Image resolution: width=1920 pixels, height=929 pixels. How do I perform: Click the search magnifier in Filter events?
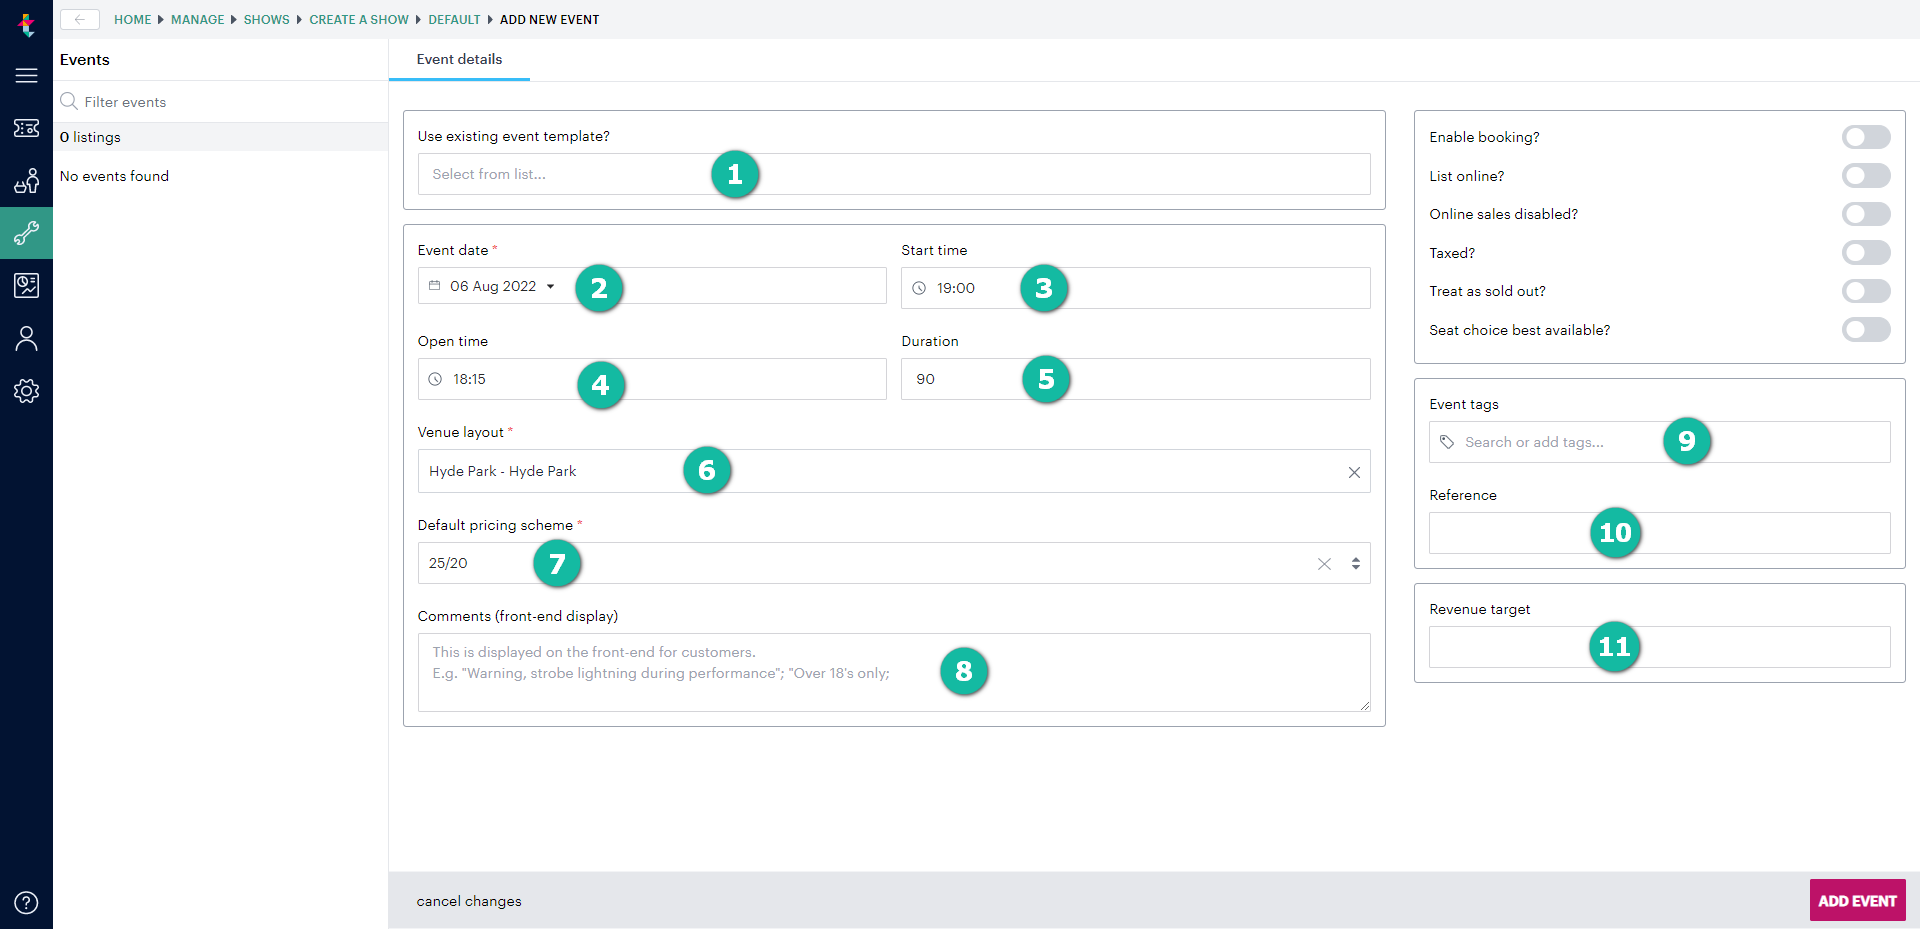tap(69, 101)
